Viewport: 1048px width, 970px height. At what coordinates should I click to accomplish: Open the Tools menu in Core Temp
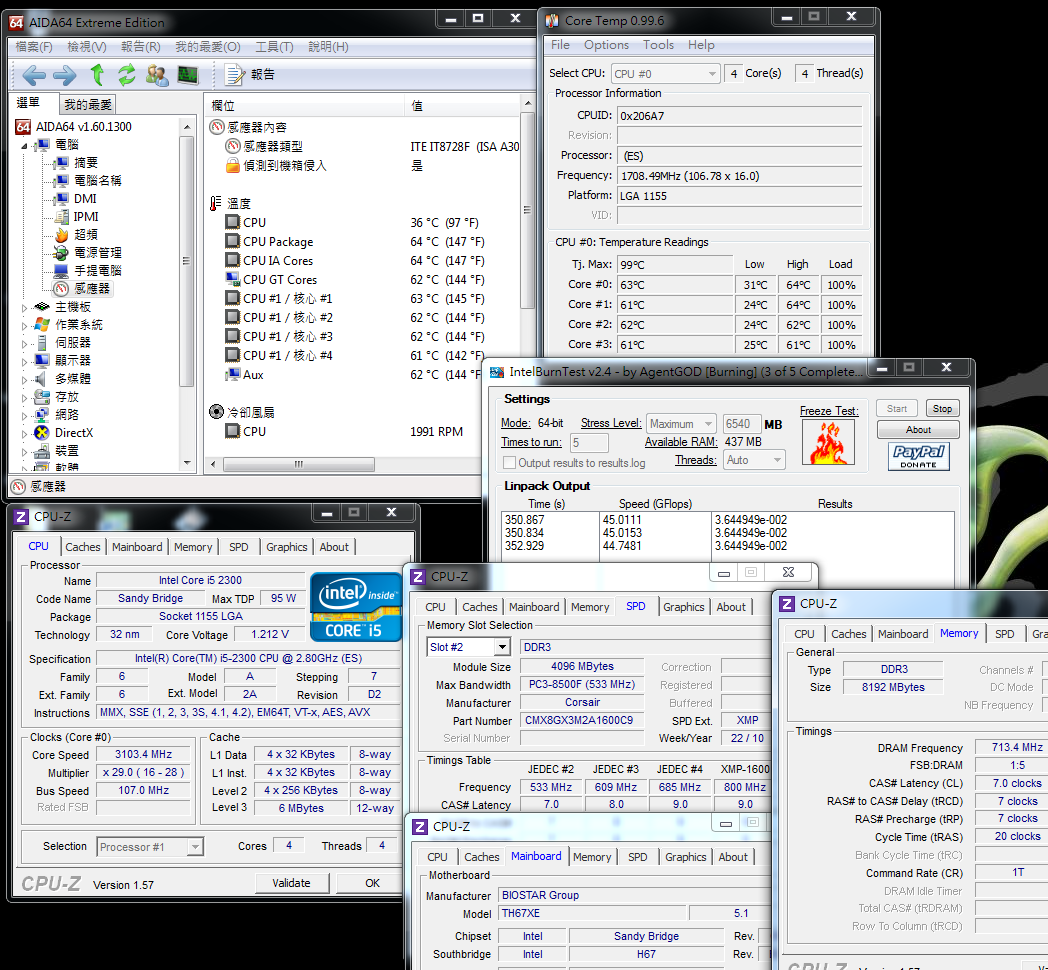(x=658, y=45)
